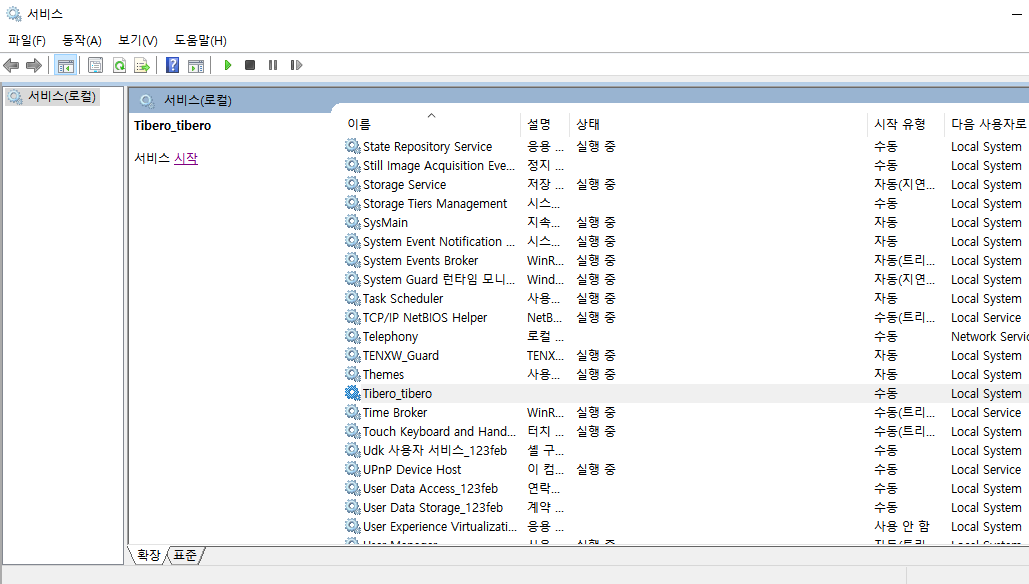Open properties via the properties toolbar icon
This screenshot has width=1029, height=584.
pyautogui.click(x=95, y=65)
